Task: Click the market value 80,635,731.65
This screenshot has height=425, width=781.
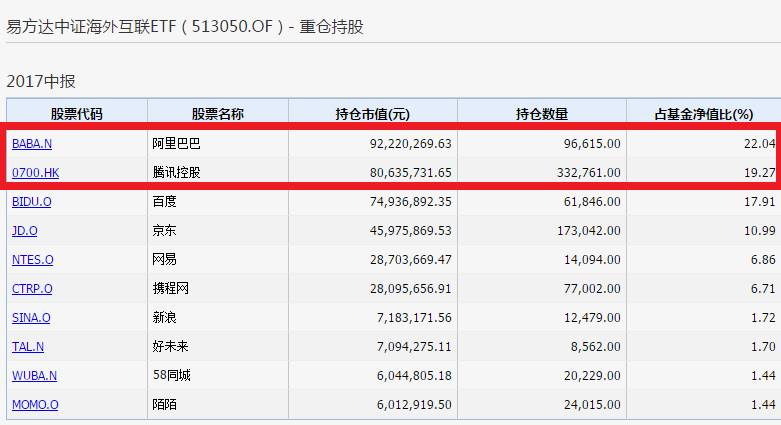Action: [410, 173]
